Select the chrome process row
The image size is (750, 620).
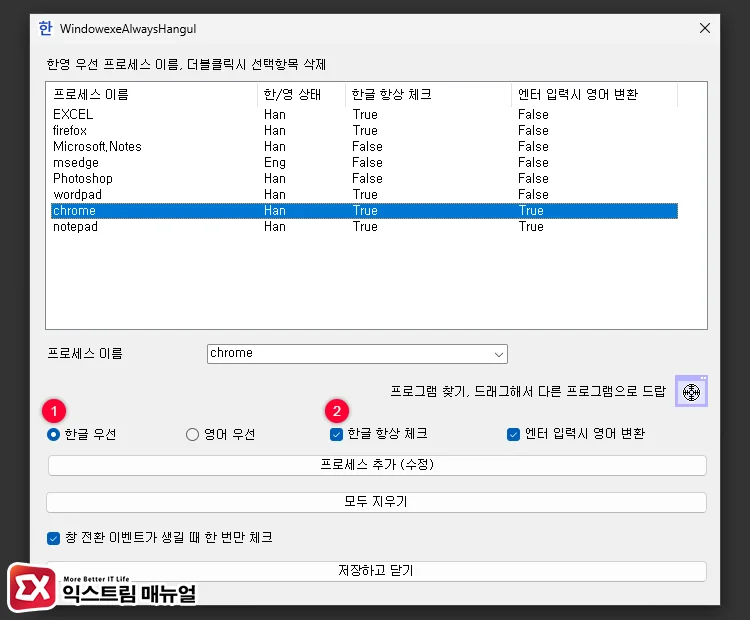(364, 211)
